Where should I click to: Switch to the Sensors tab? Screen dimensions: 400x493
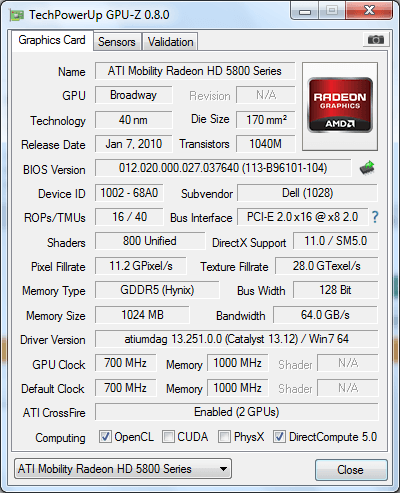117,42
